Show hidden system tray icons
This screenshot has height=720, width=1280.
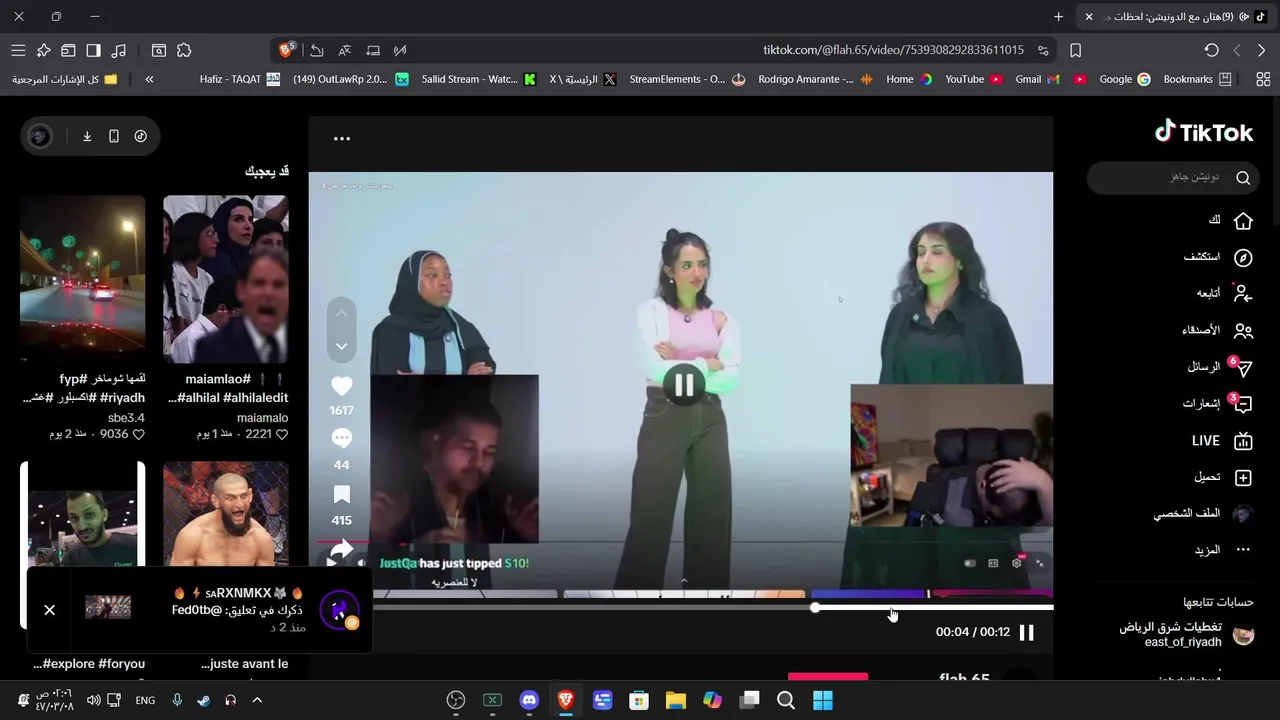(257, 700)
